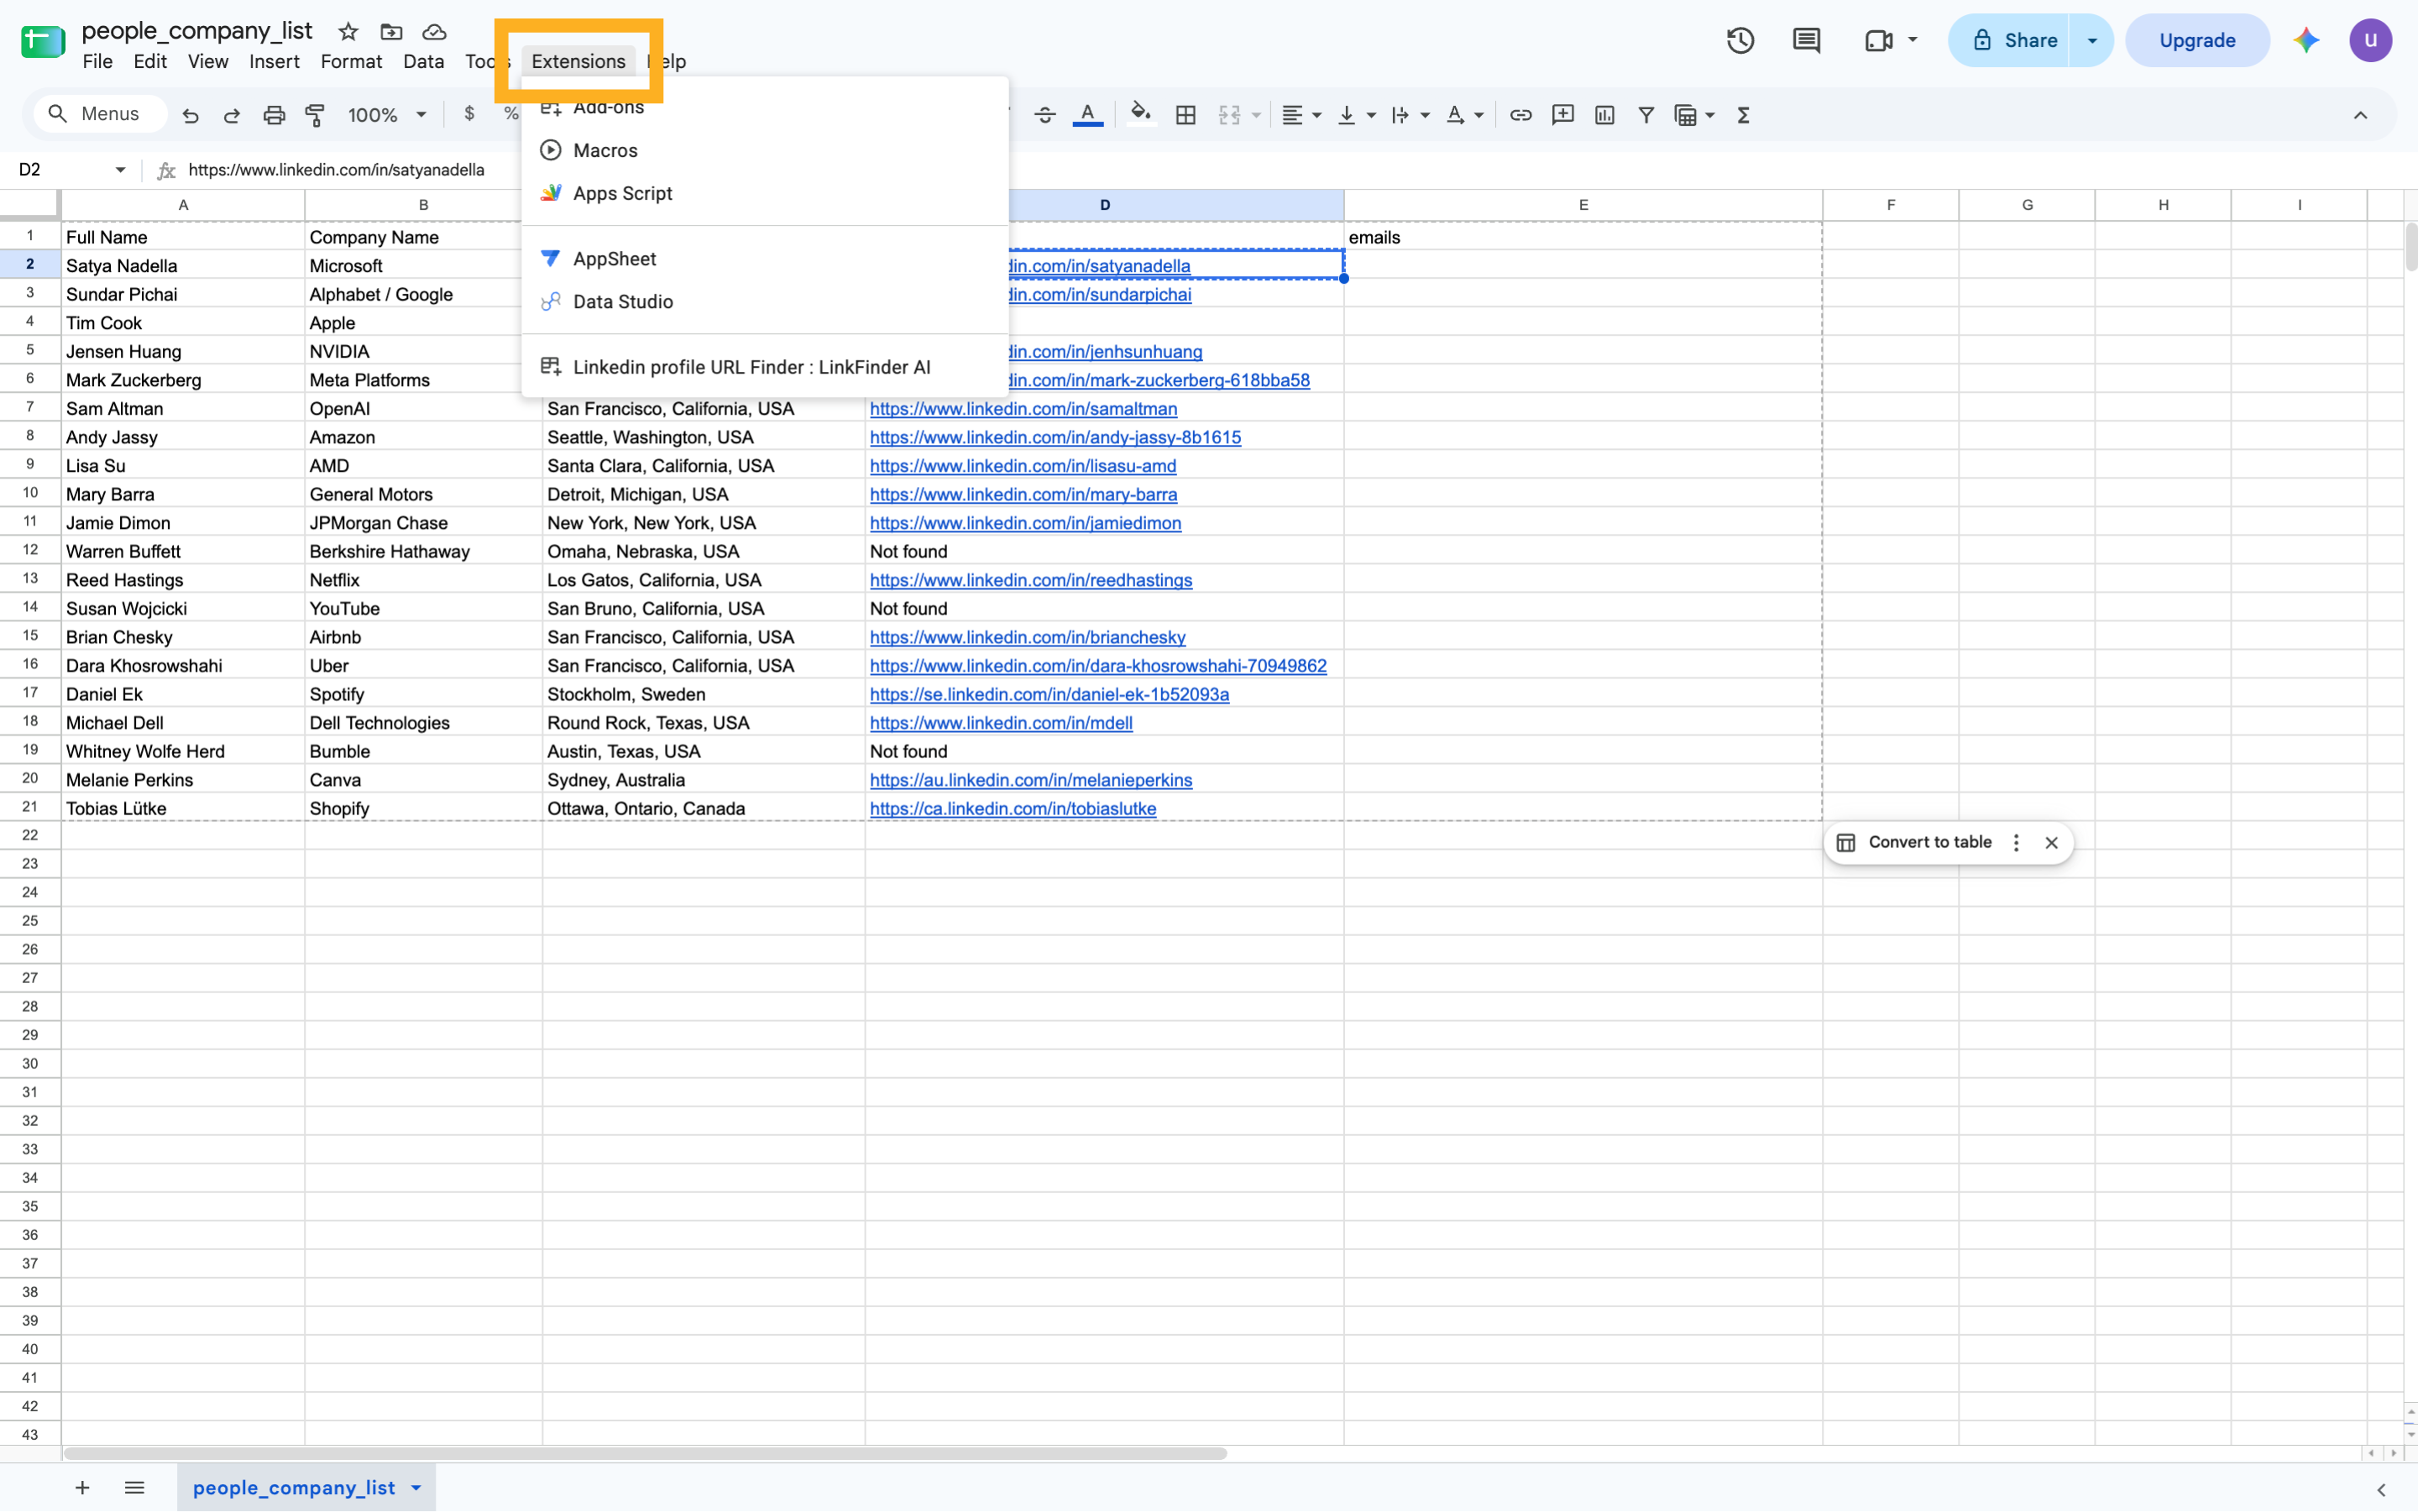This screenshot has height=1512, width=2418.
Task: Search the menus via Menus box
Action: (x=101, y=114)
